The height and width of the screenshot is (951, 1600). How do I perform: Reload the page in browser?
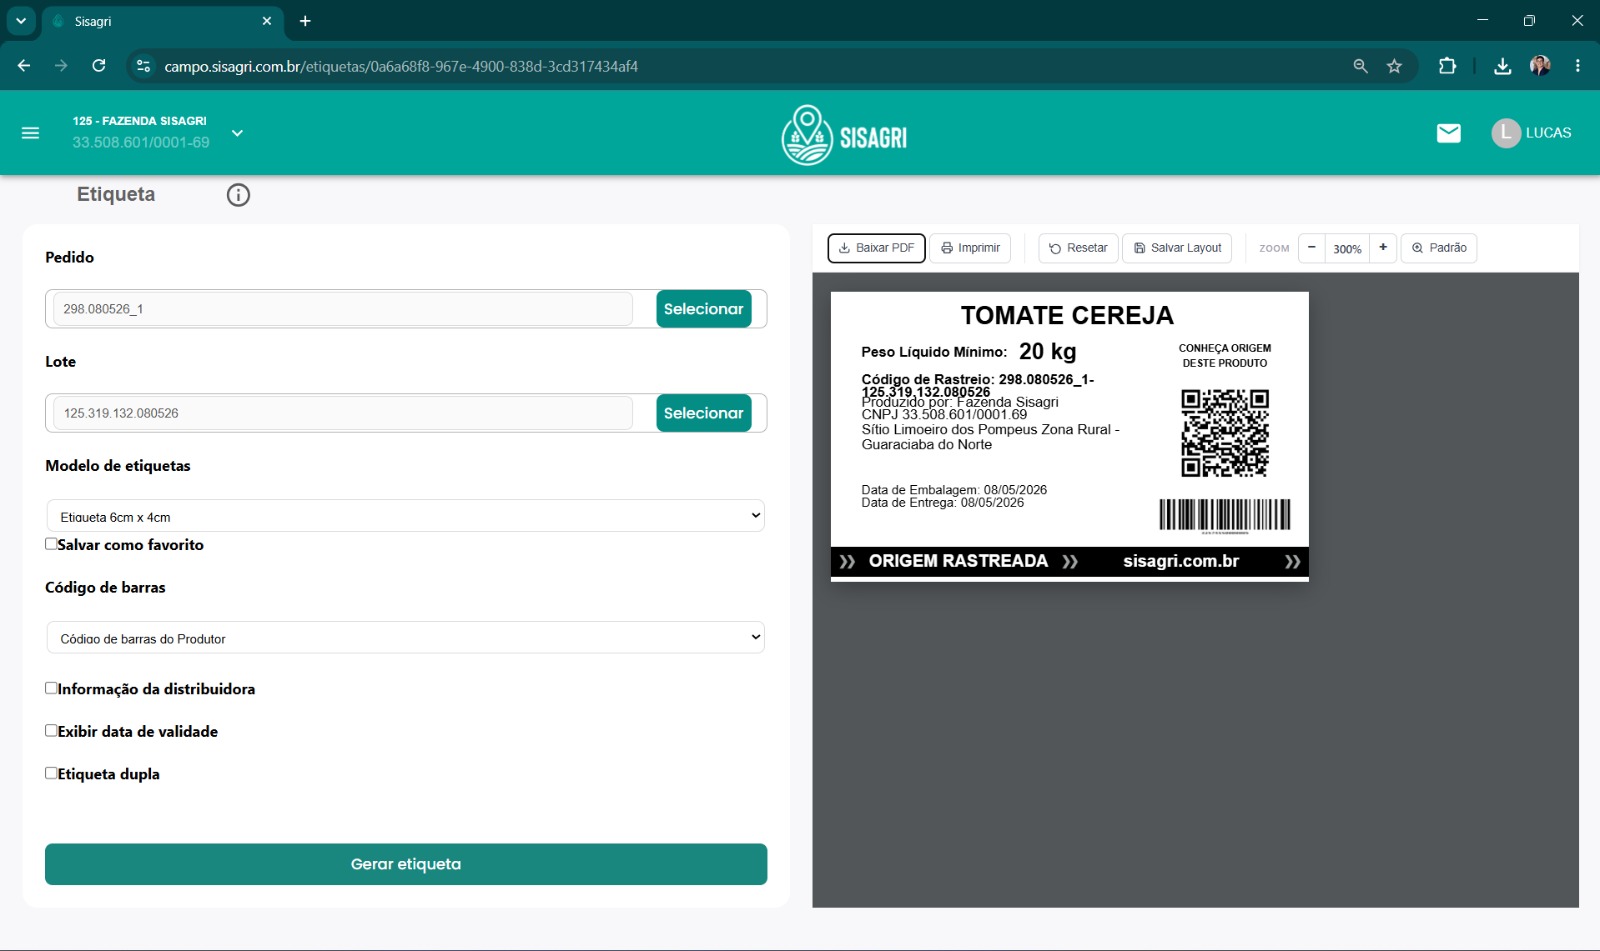click(x=98, y=66)
